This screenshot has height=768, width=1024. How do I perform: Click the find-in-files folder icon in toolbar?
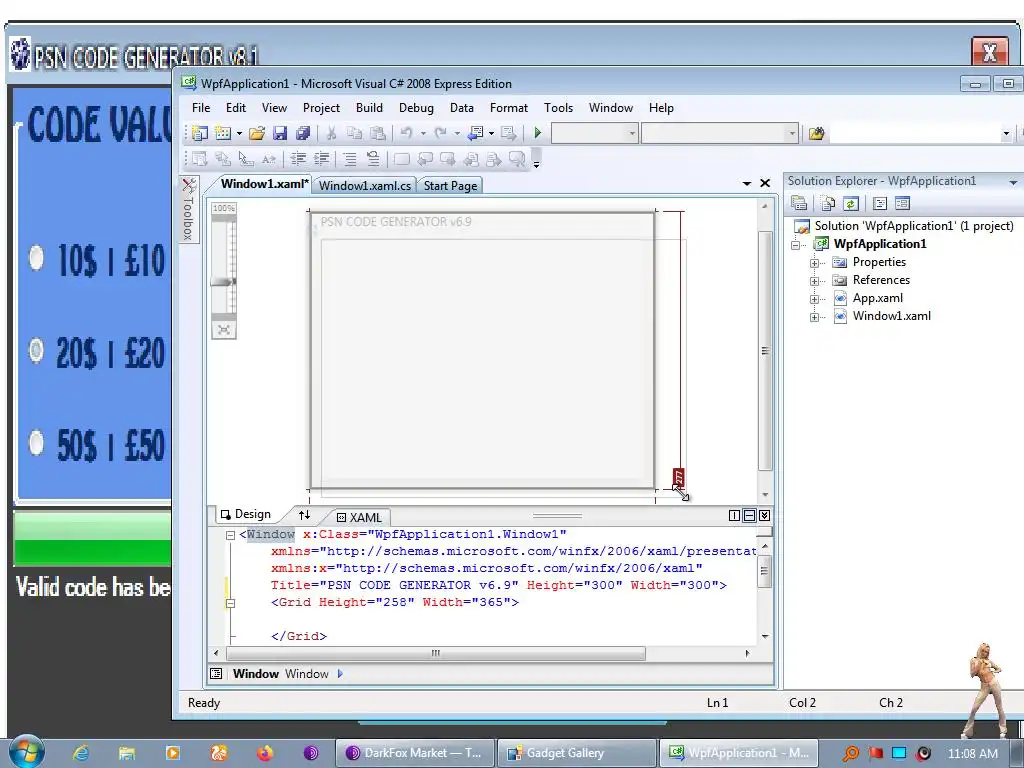point(816,134)
